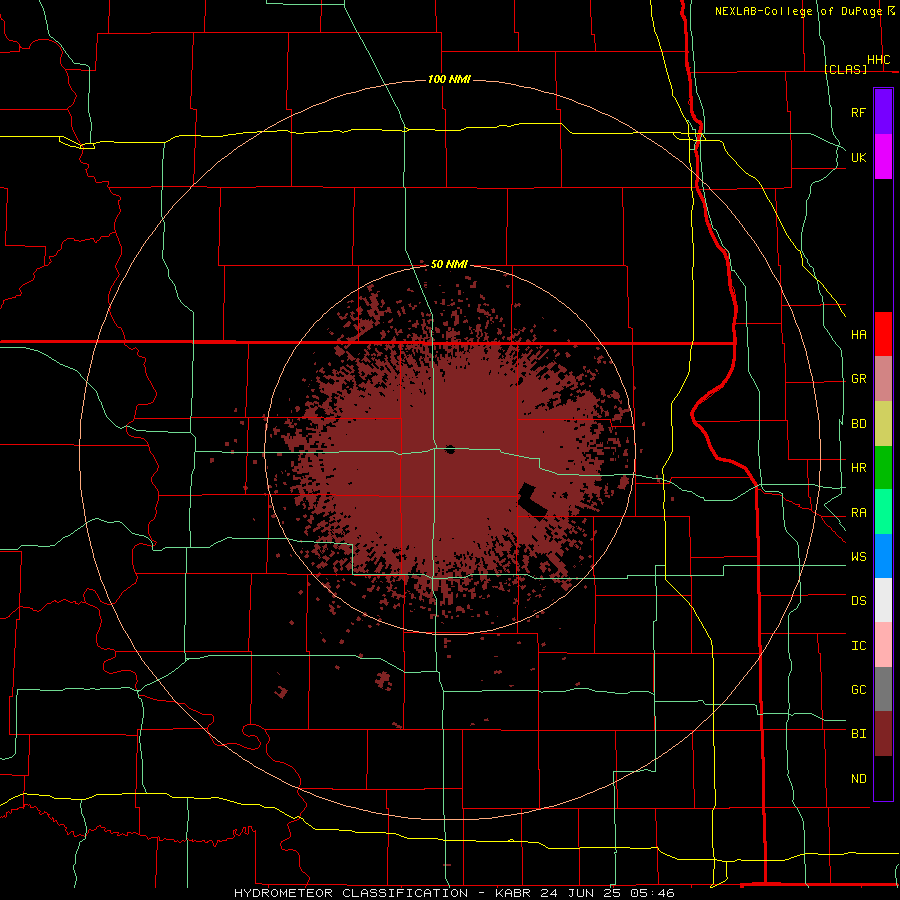Viewport: 900px width, 900px height.
Task: Click the DS legend label
Action: [x=858, y=601]
